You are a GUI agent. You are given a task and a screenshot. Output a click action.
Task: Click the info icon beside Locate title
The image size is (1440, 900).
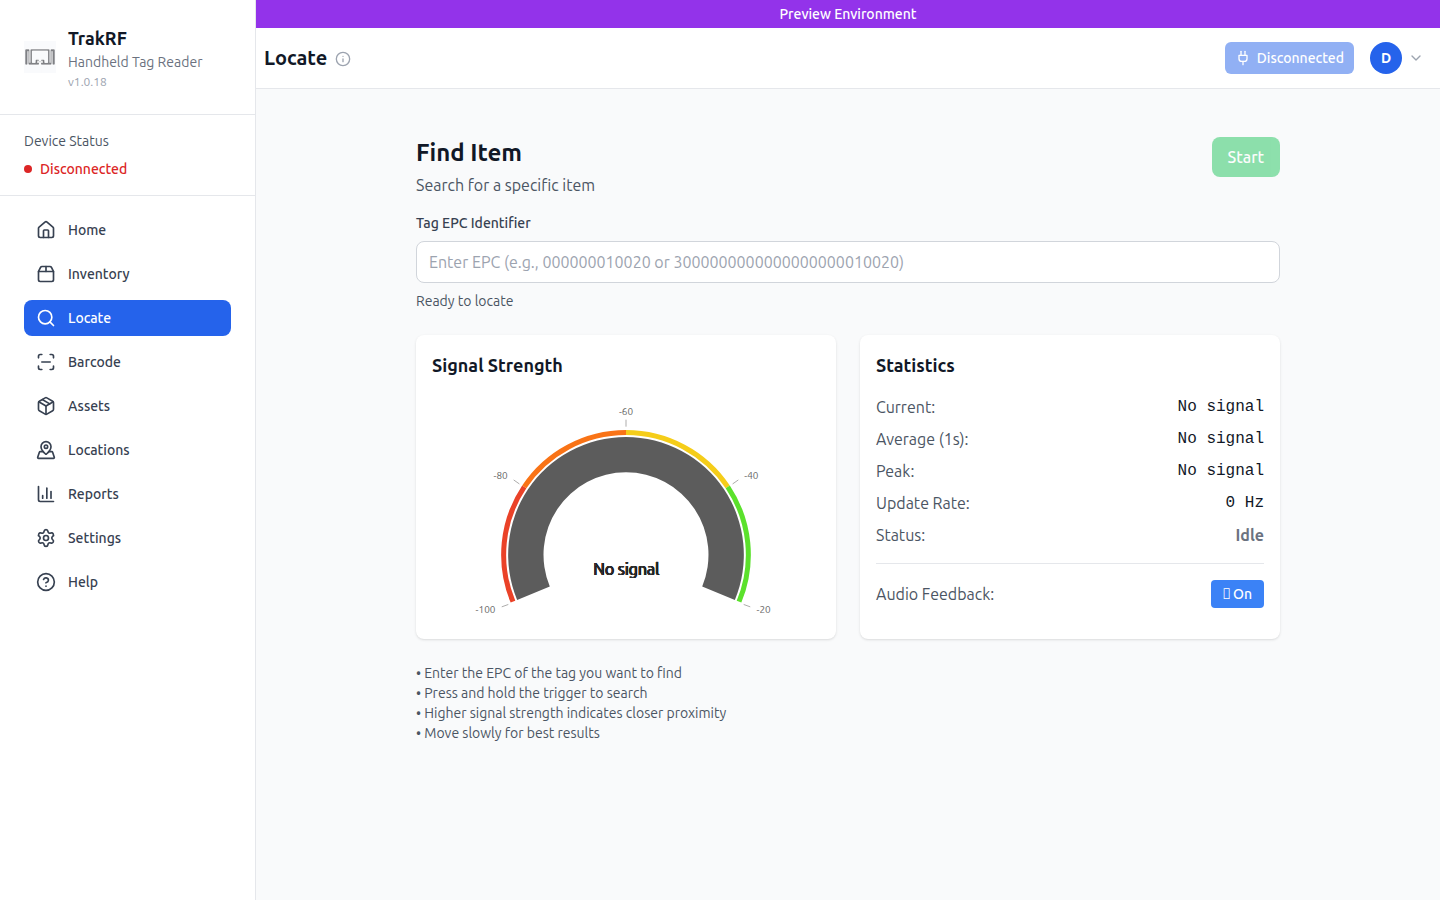coord(343,59)
